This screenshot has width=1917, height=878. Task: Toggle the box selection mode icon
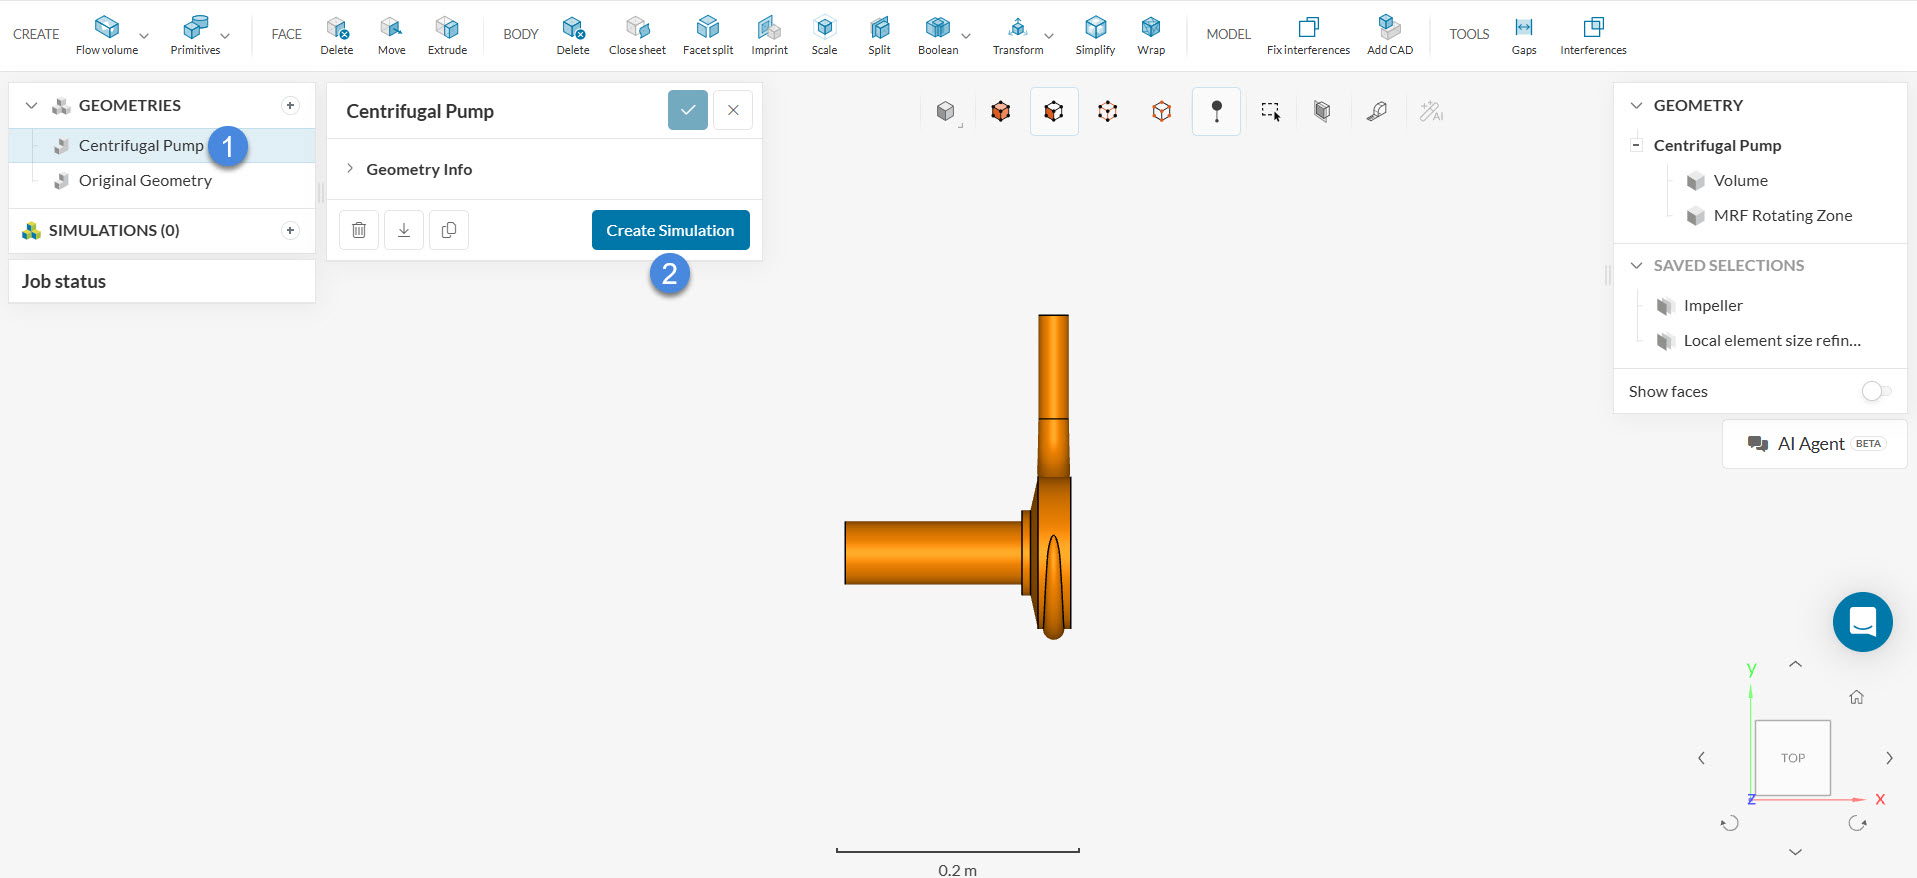coord(1270,111)
